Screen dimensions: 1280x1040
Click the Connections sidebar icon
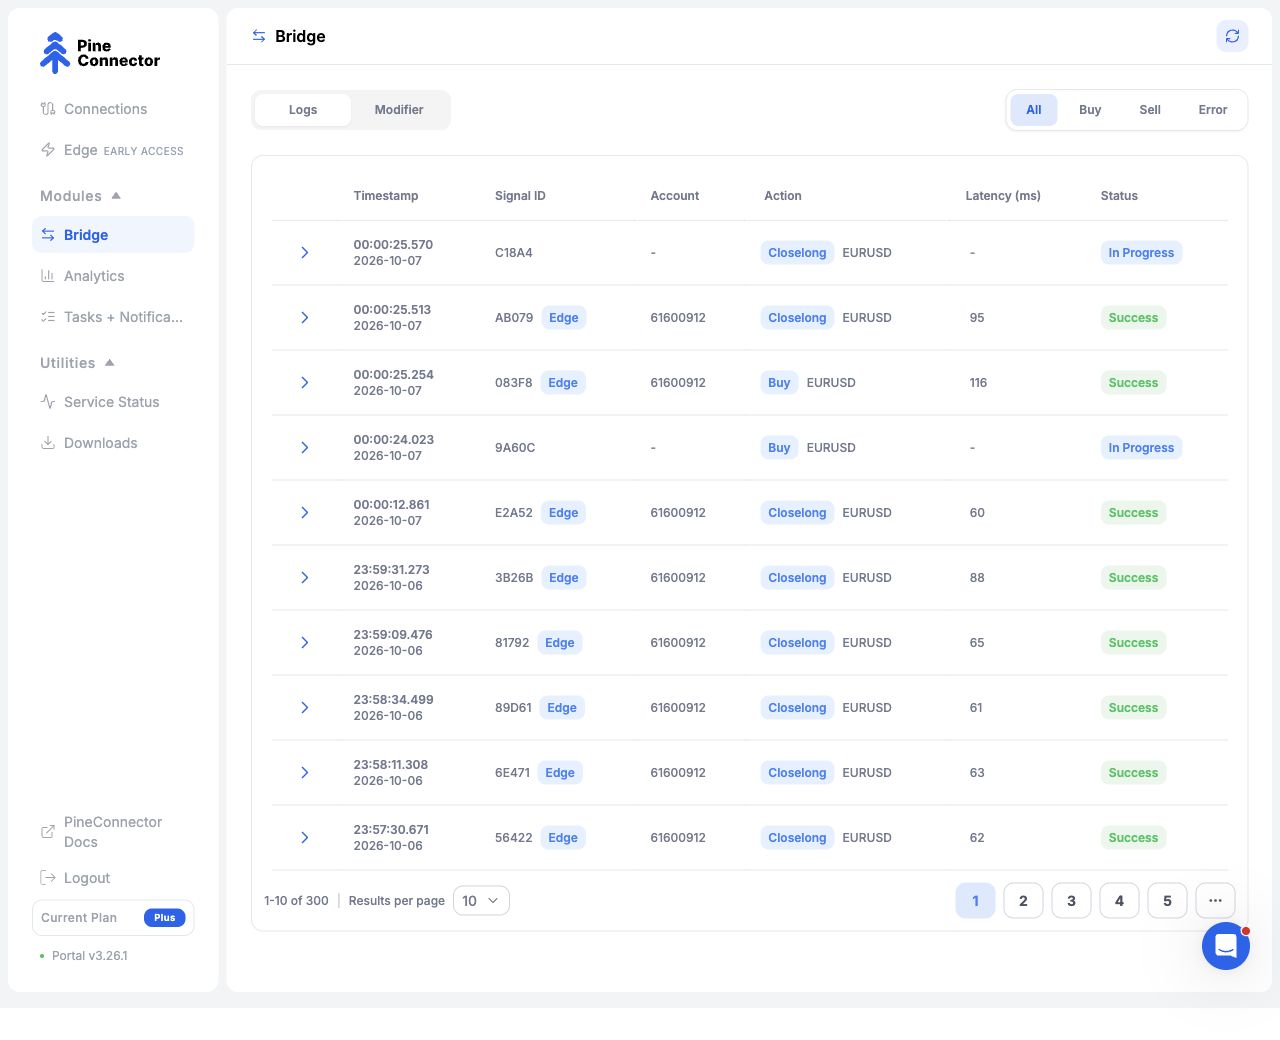pos(47,109)
